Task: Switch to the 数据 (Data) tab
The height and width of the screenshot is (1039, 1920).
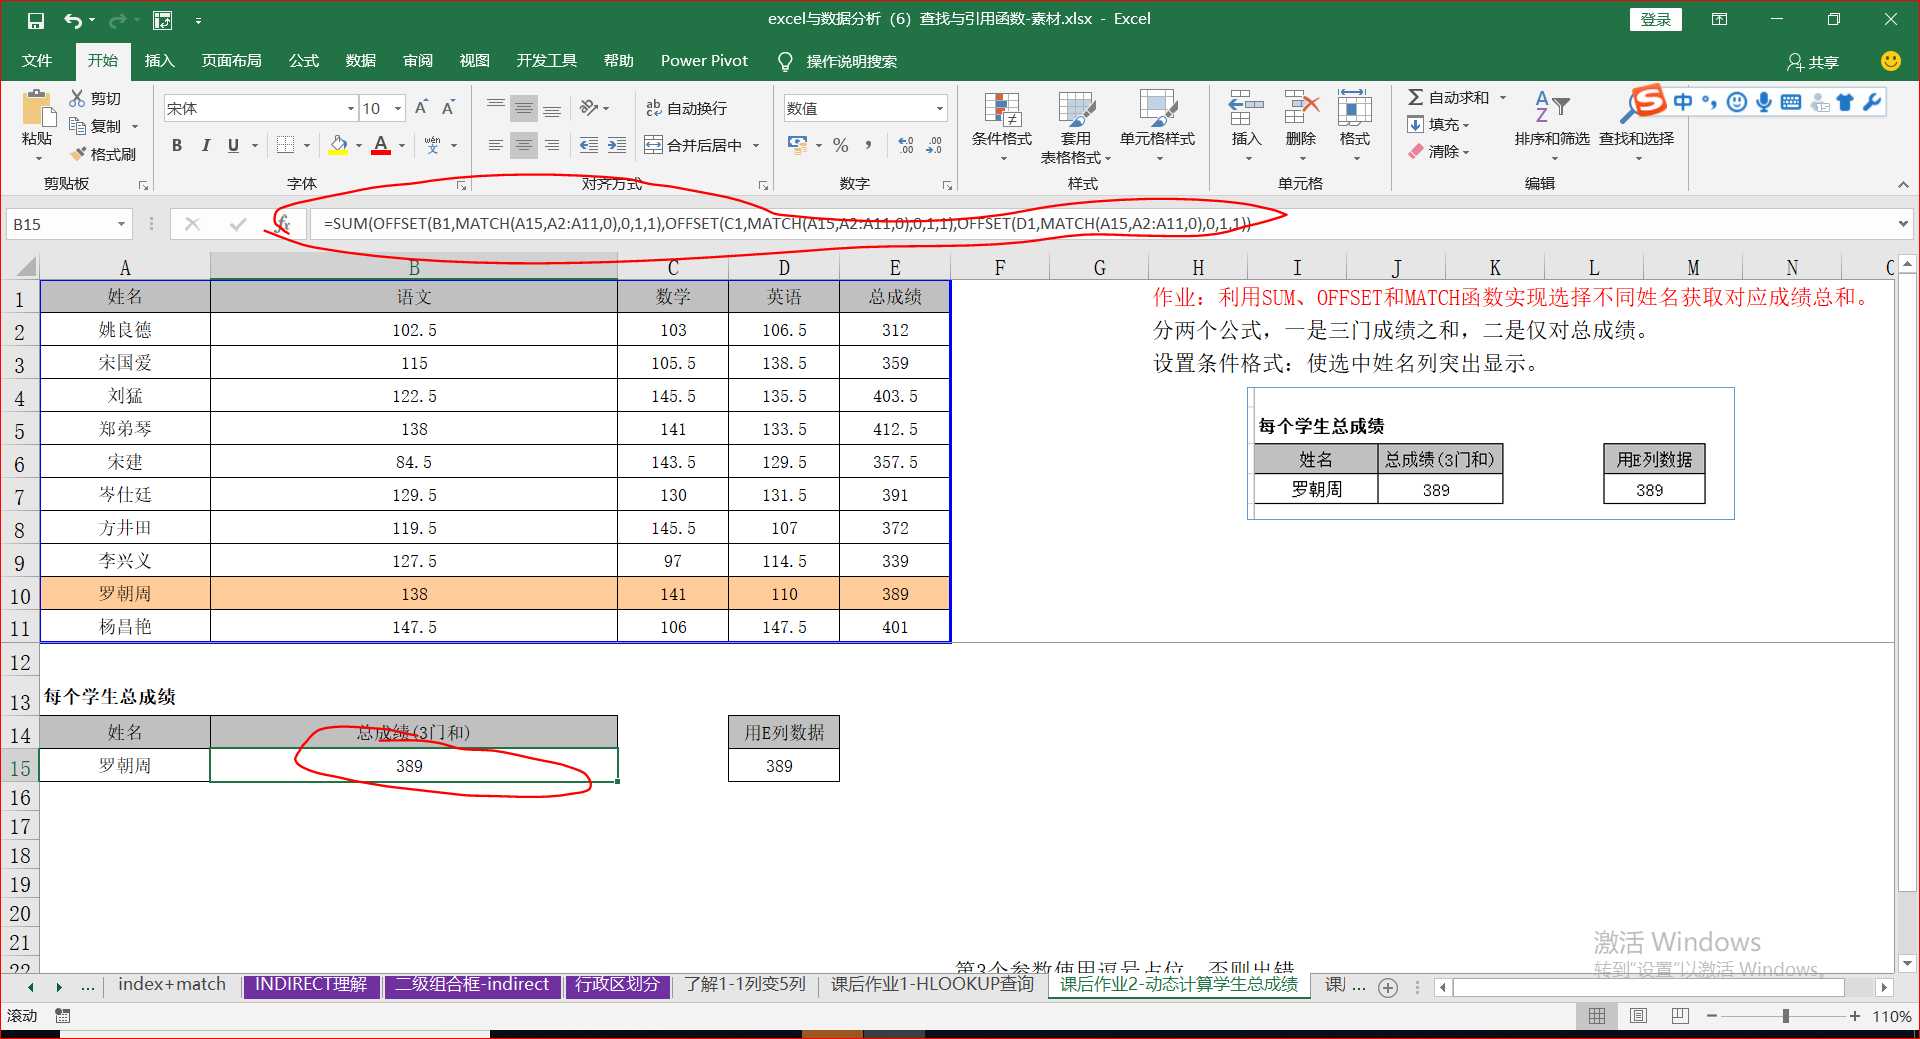Action: pyautogui.click(x=361, y=61)
